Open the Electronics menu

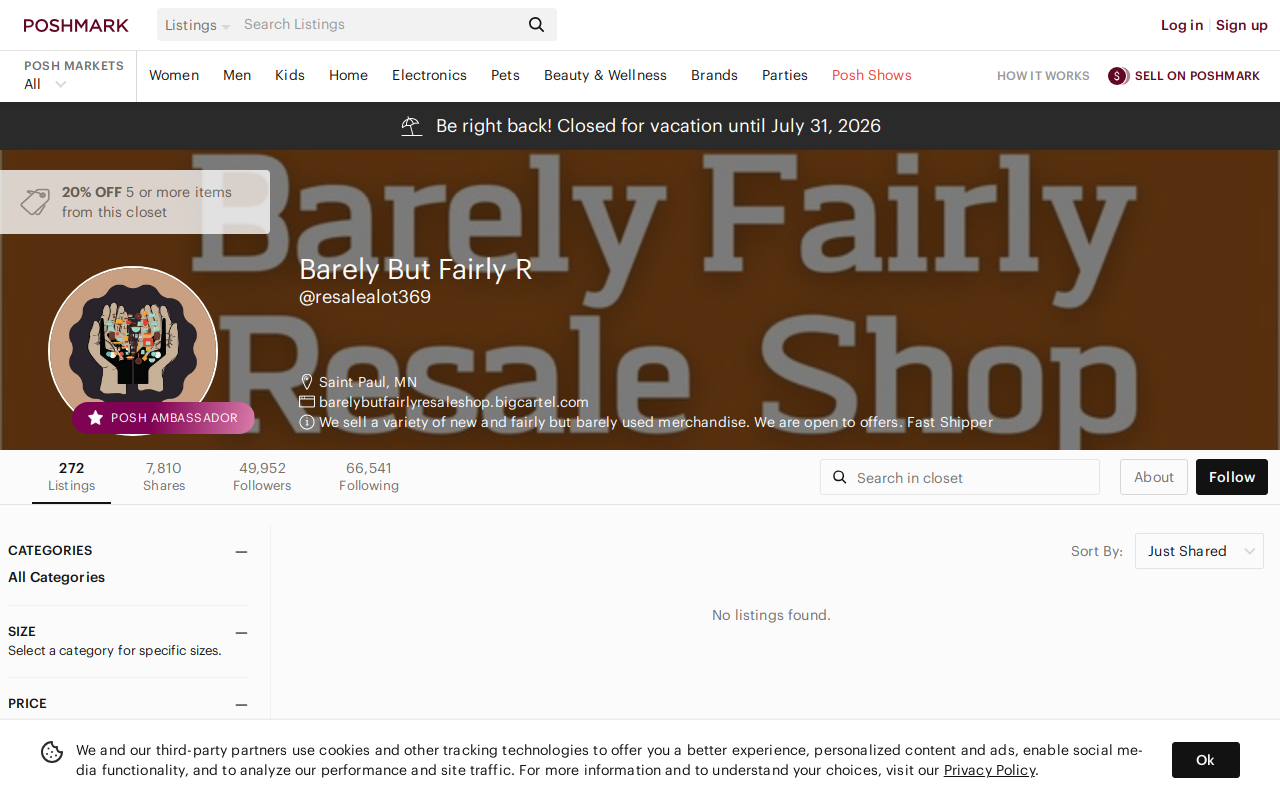(x=429, y=75)
